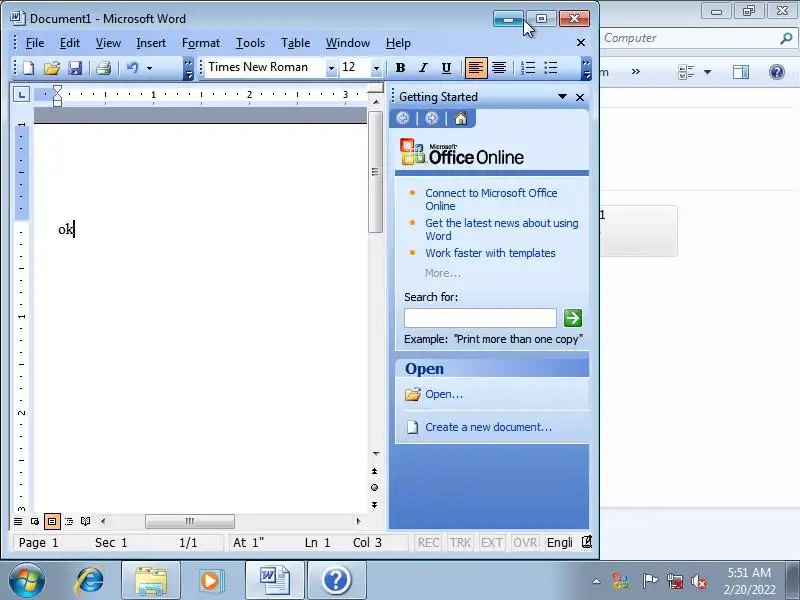Click task pane Back arrow icon

click(403, 118)
